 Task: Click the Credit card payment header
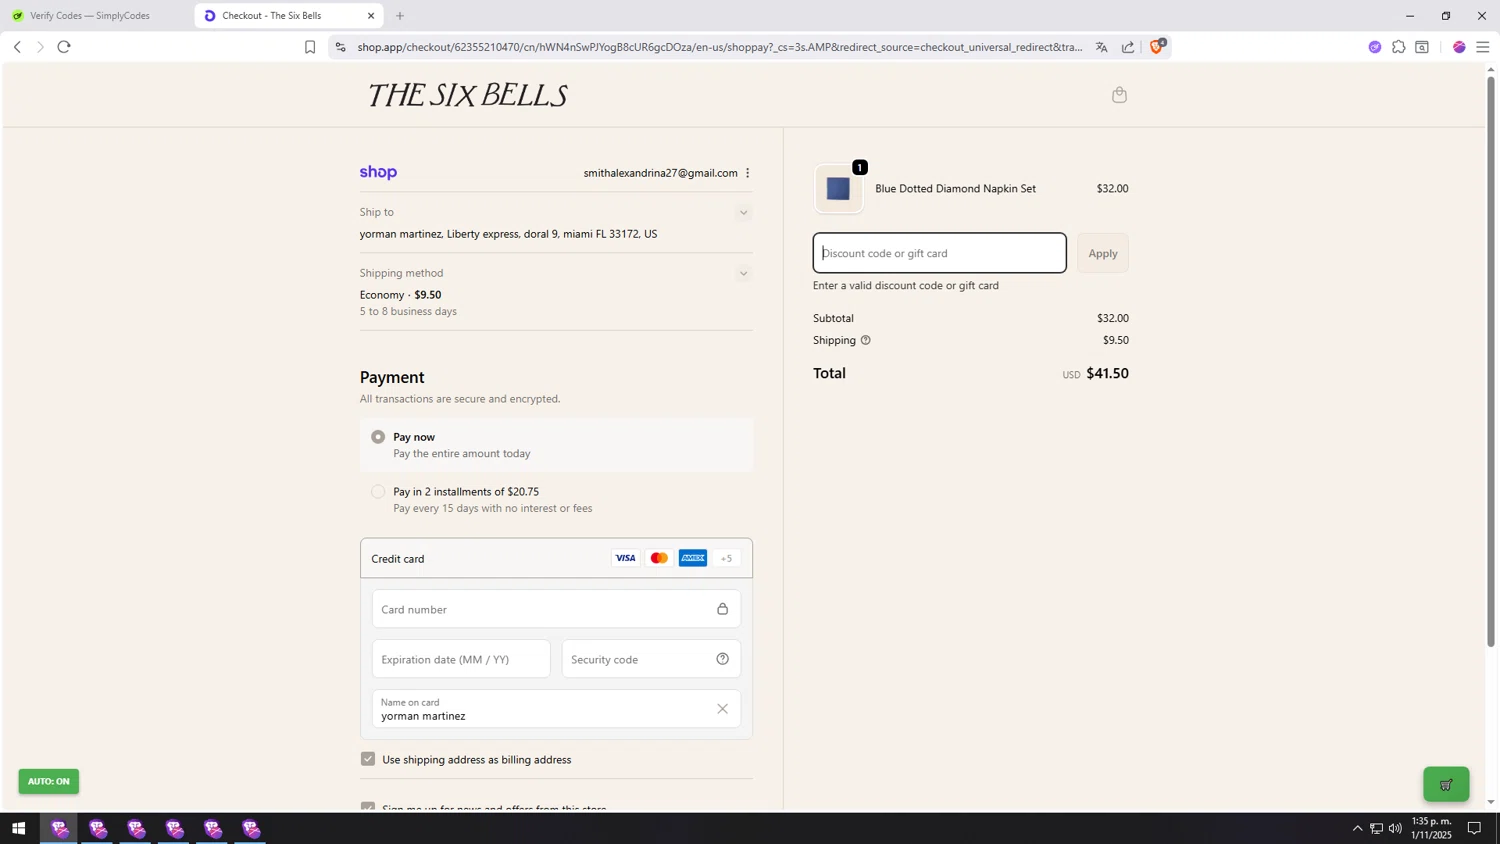tap(556, 558)
